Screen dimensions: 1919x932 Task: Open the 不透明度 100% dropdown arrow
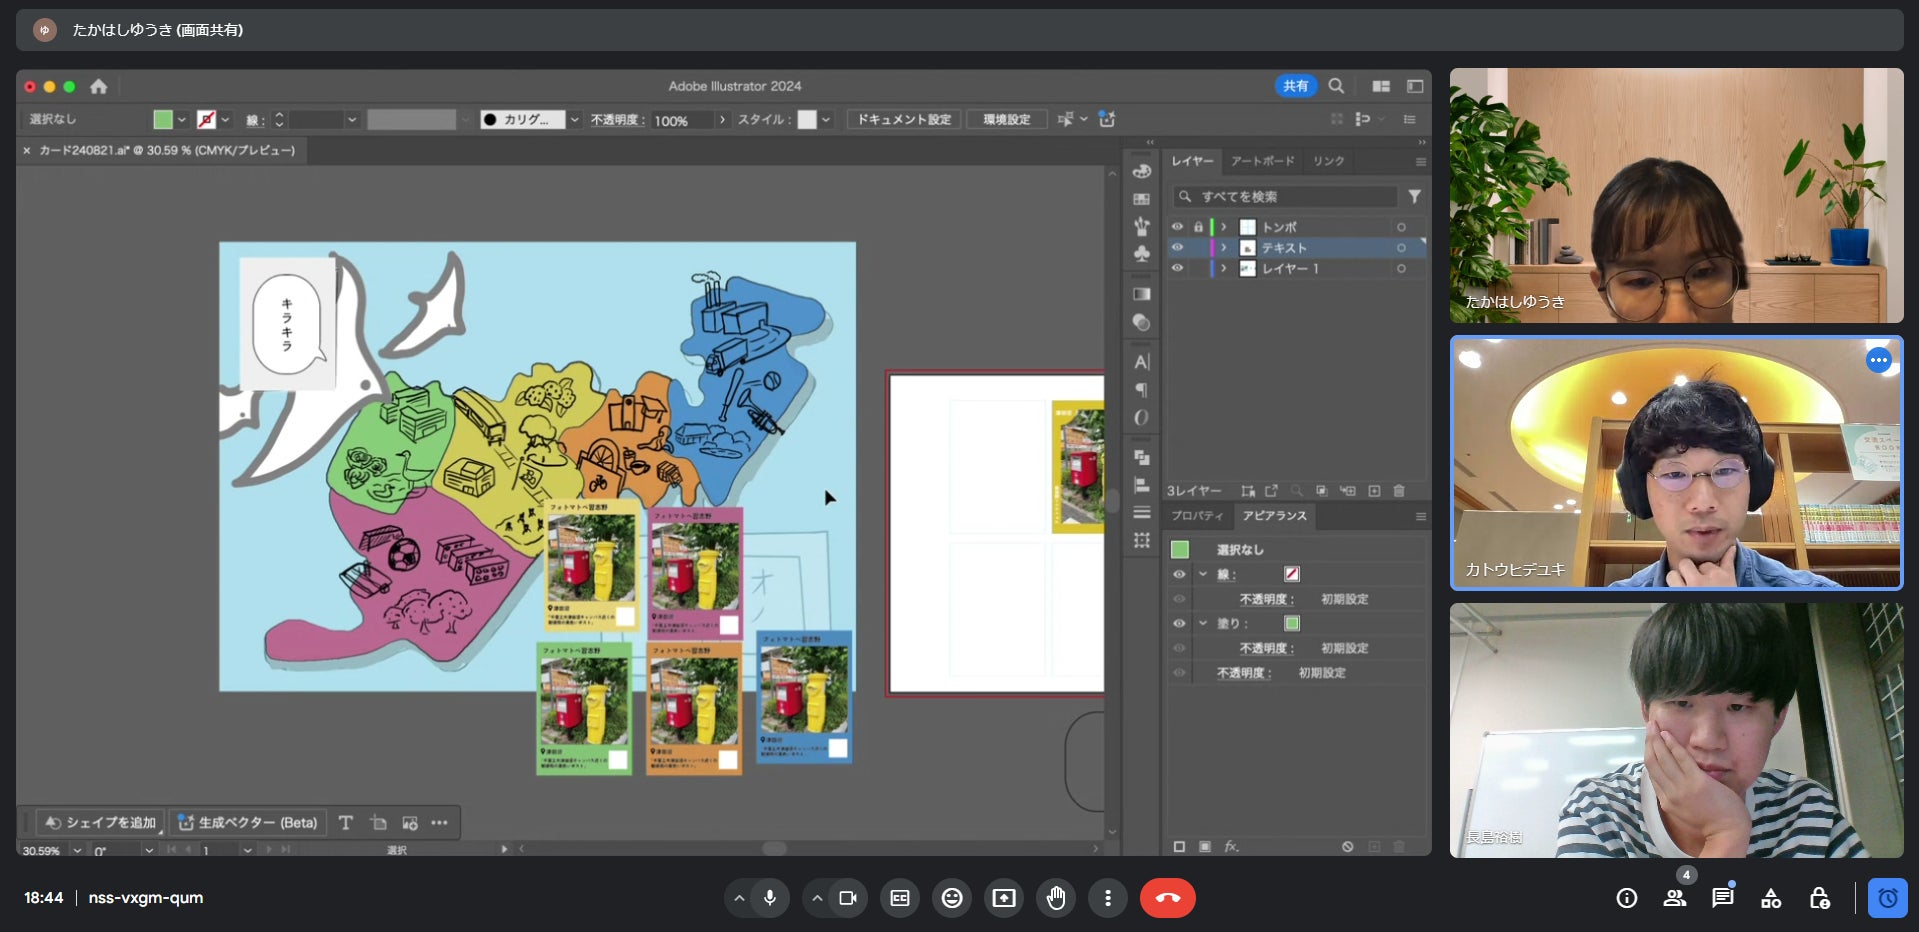(722, 120)
